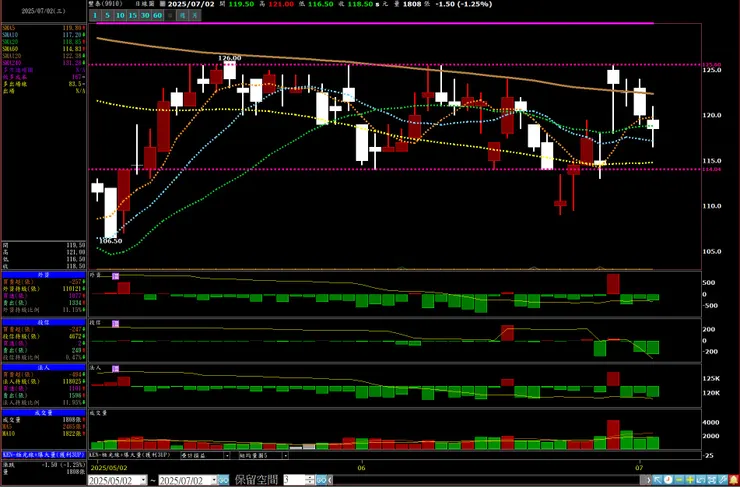Click the small purple icon in 法人 sub-chart
The height and width of the screenshot is (487, 740).
[115, 369]
